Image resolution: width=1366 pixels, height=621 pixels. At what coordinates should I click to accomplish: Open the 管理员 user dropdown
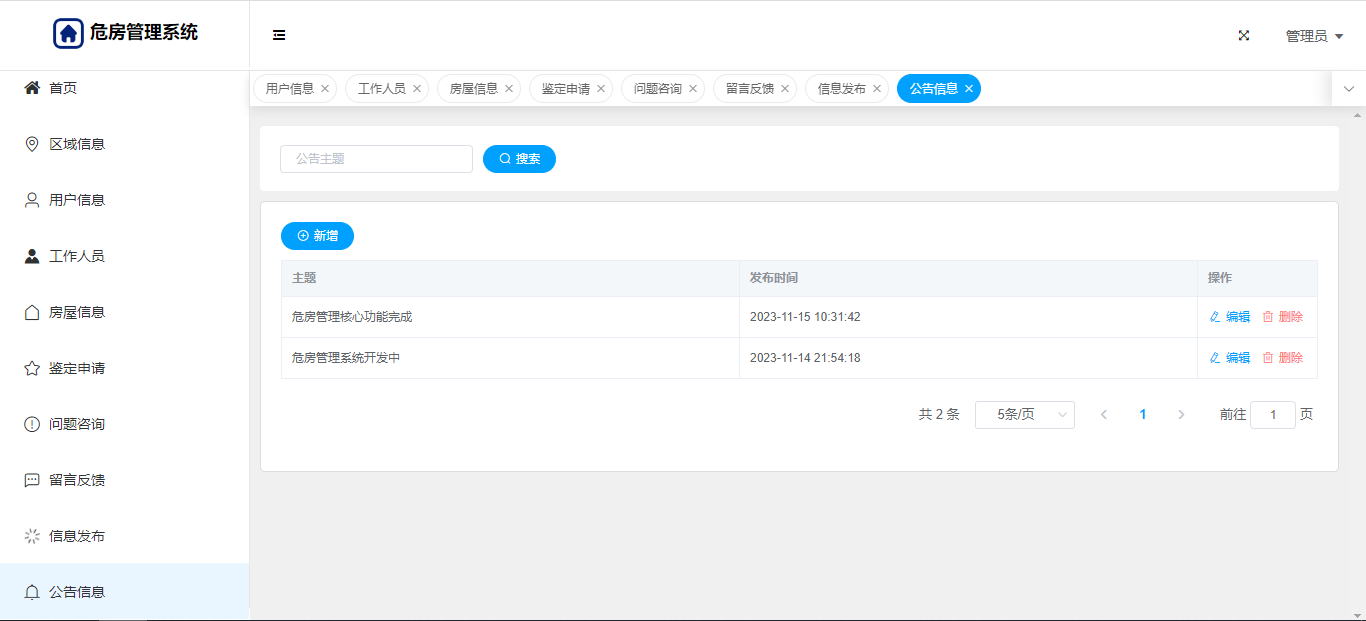click(x=1313, y=36)
